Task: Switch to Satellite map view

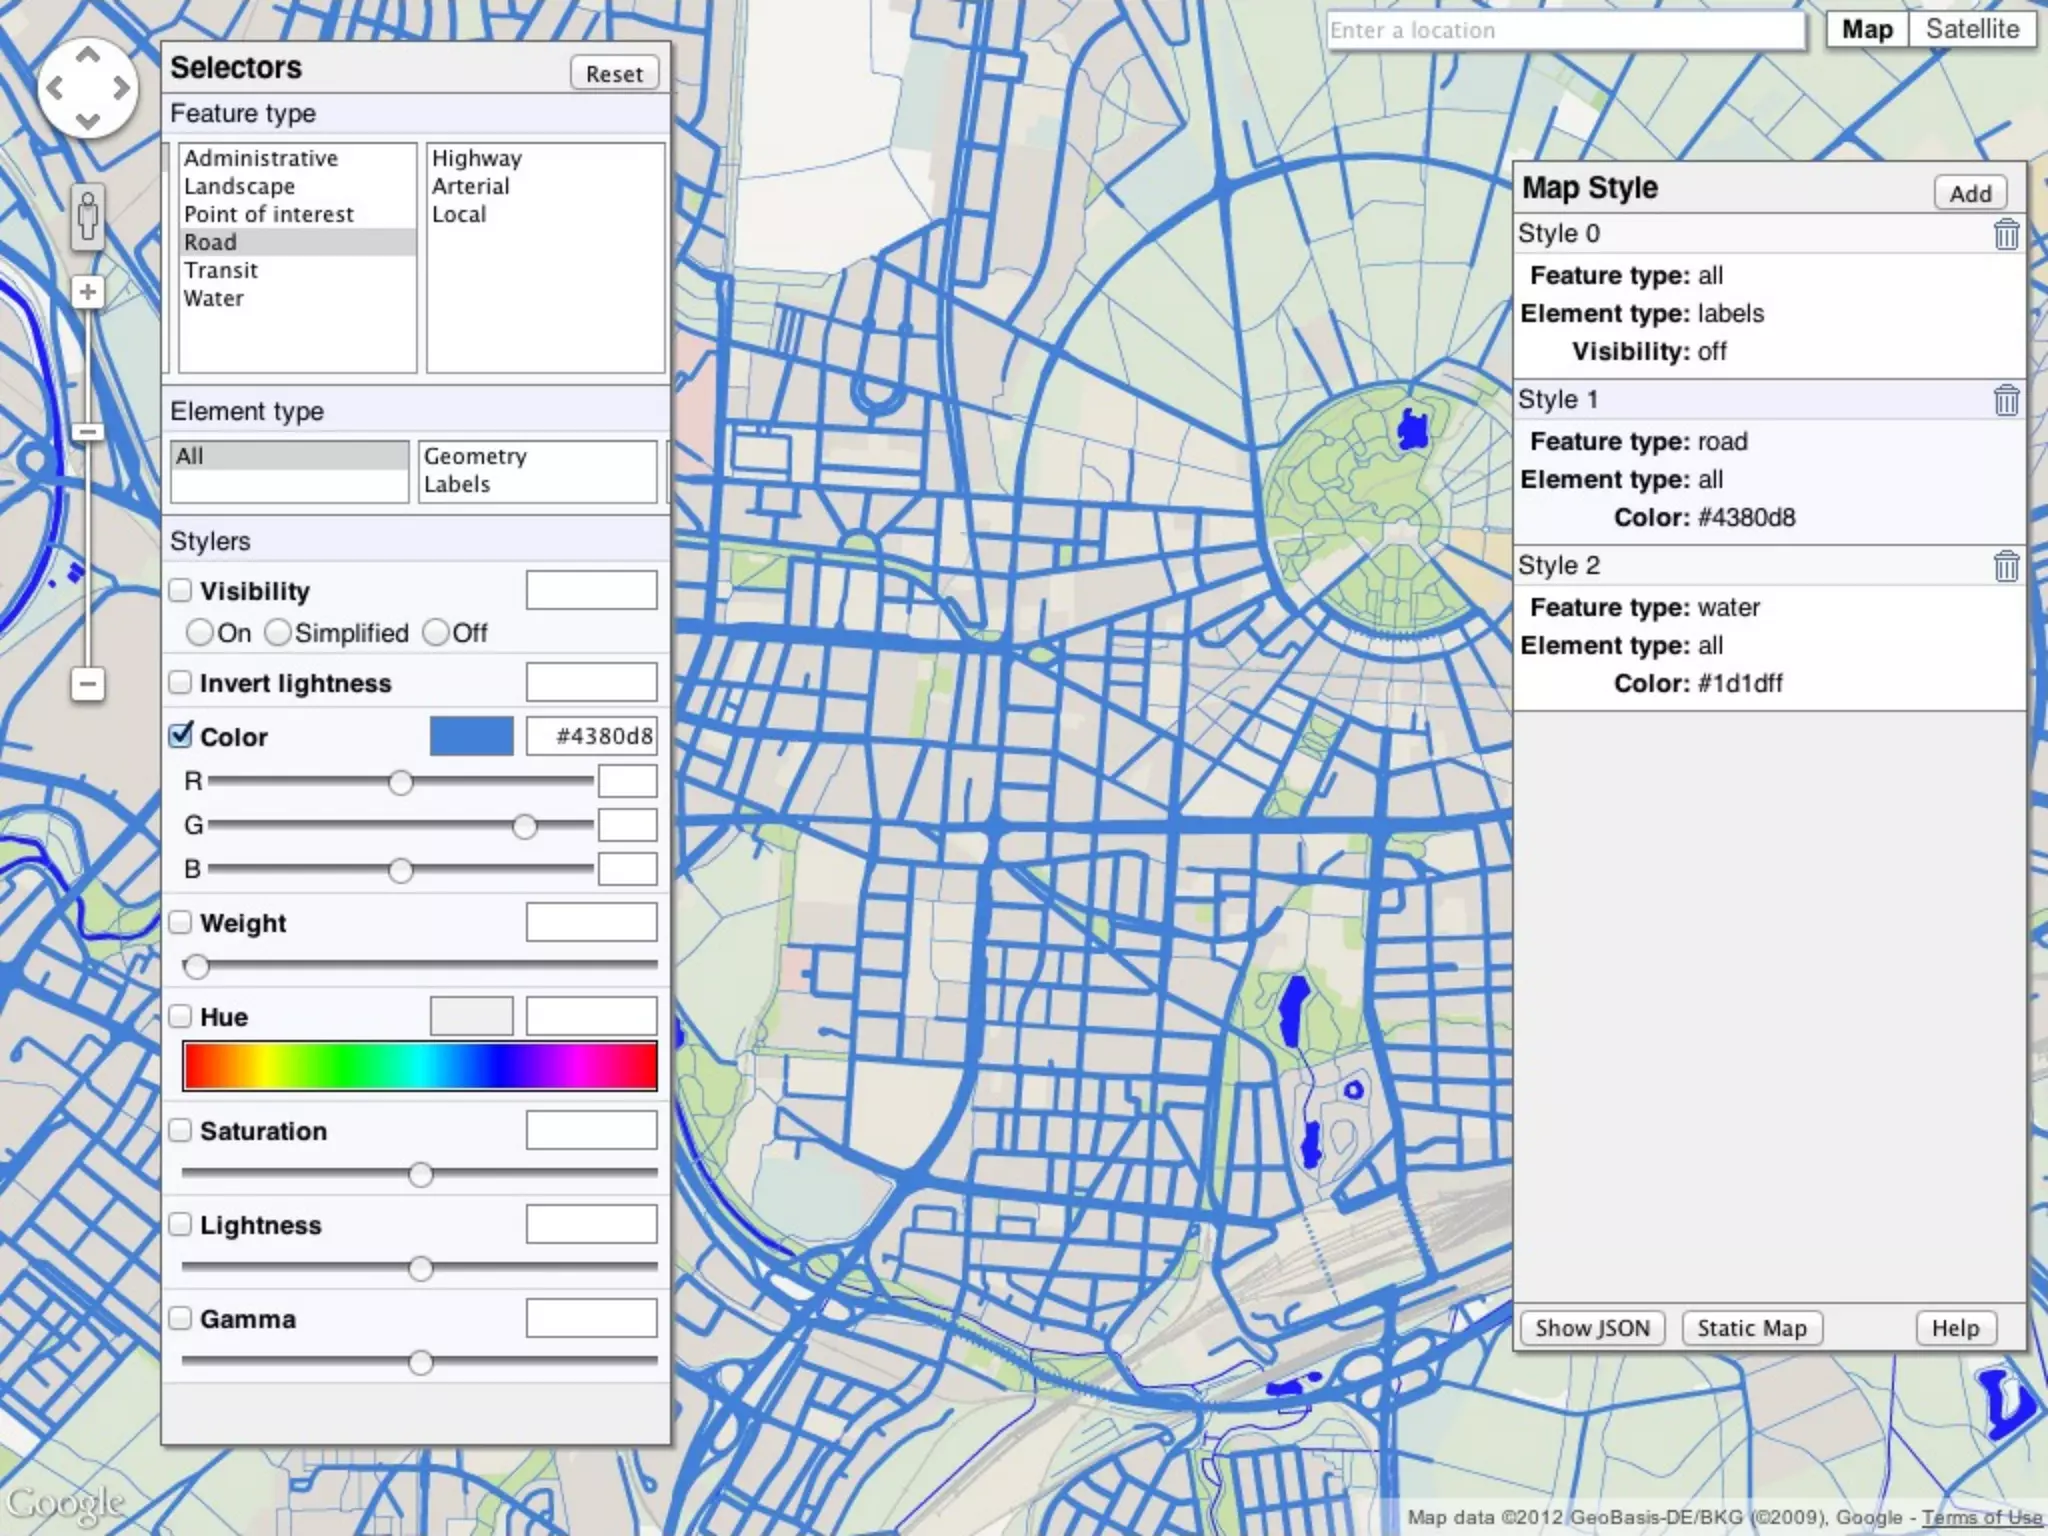Action: tap(1971, 30)
